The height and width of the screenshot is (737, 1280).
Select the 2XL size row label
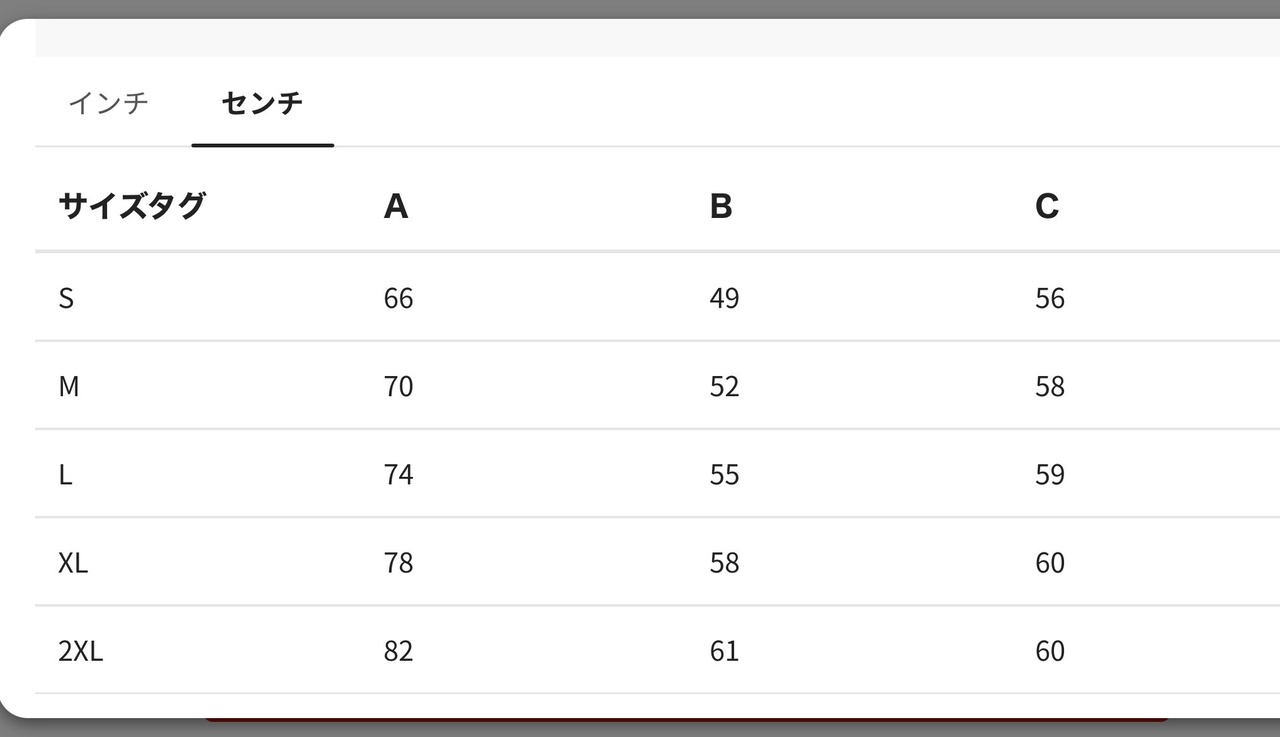click(x=81, y=651)
